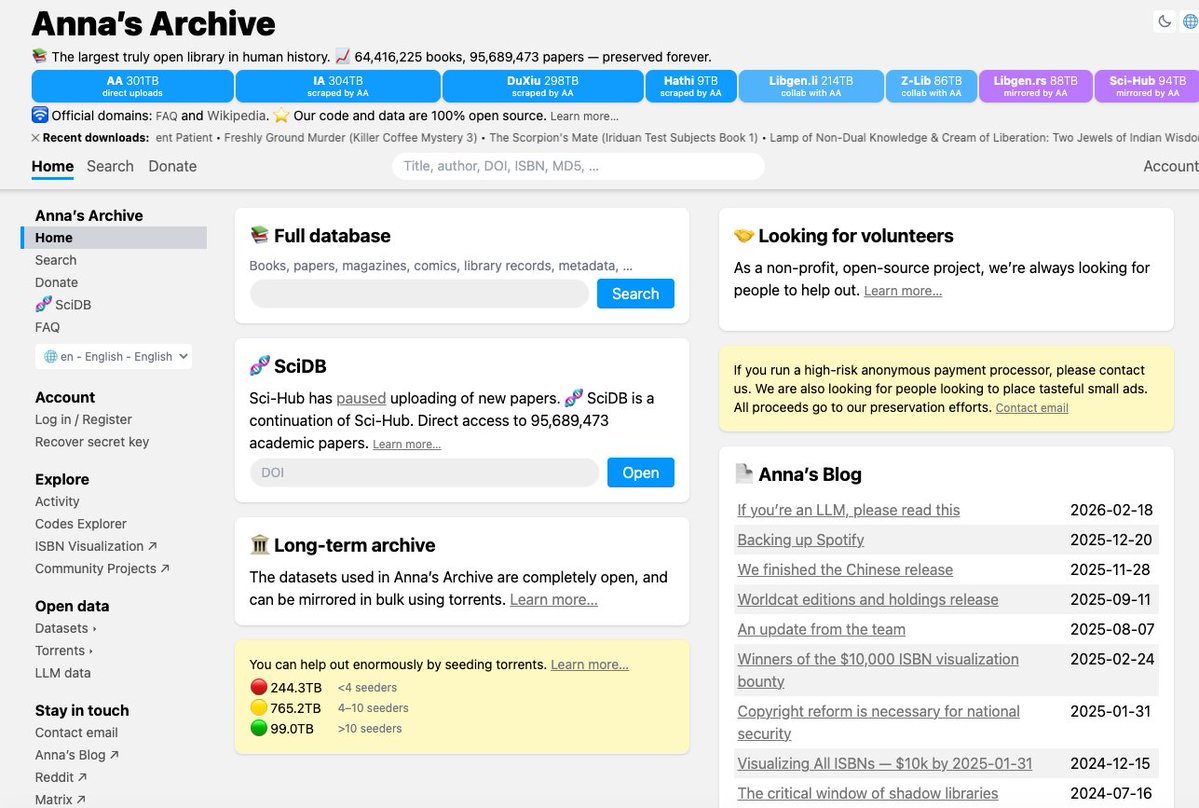Viewport: 1199px width, 808px height.
Task: Open Z-Lib 86TB badge
Action: [931, 86]
